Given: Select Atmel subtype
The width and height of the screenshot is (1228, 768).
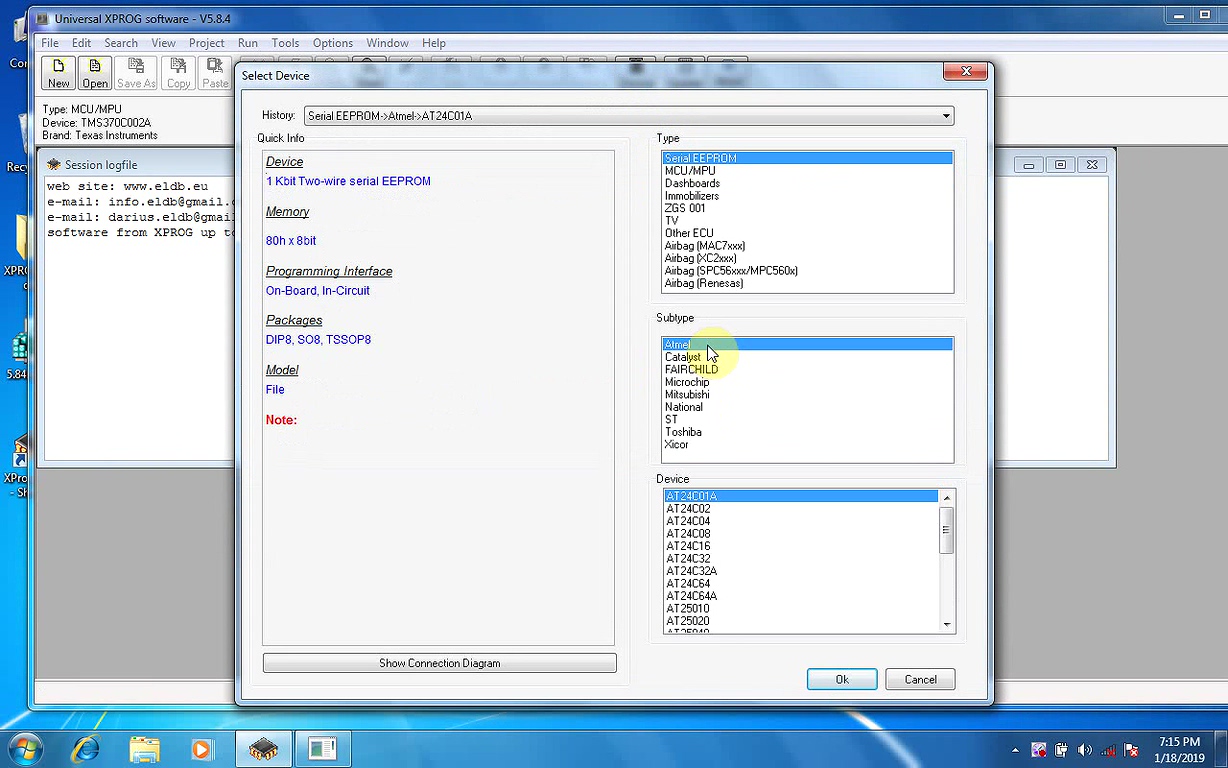Looking at the screenshot, I should (807, 344).
